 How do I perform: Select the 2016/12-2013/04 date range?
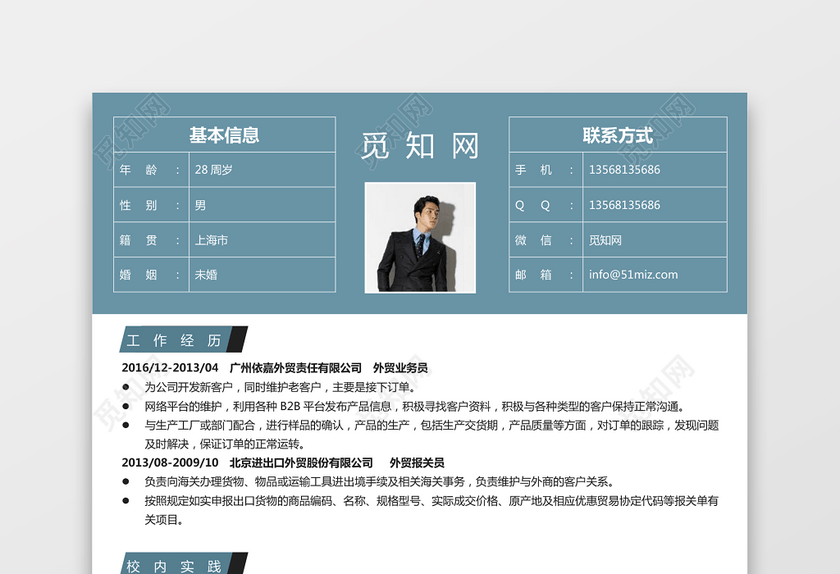(x=170, y=368)
